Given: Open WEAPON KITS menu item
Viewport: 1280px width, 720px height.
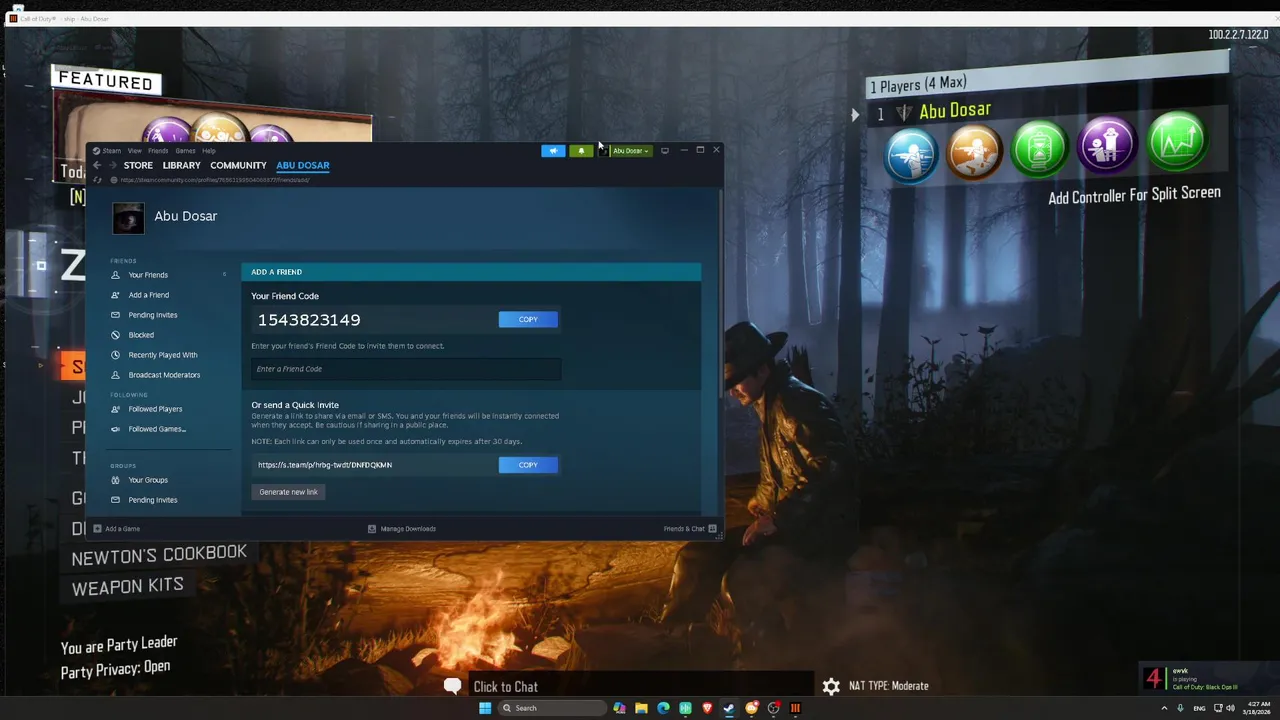Looking at the screenshot, I should pos(127,587).
